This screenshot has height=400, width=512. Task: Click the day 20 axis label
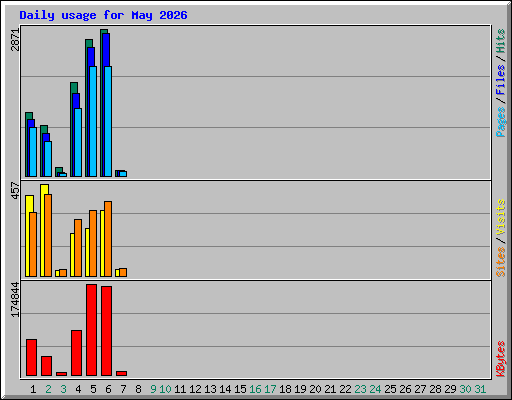[x=315, y=389]
